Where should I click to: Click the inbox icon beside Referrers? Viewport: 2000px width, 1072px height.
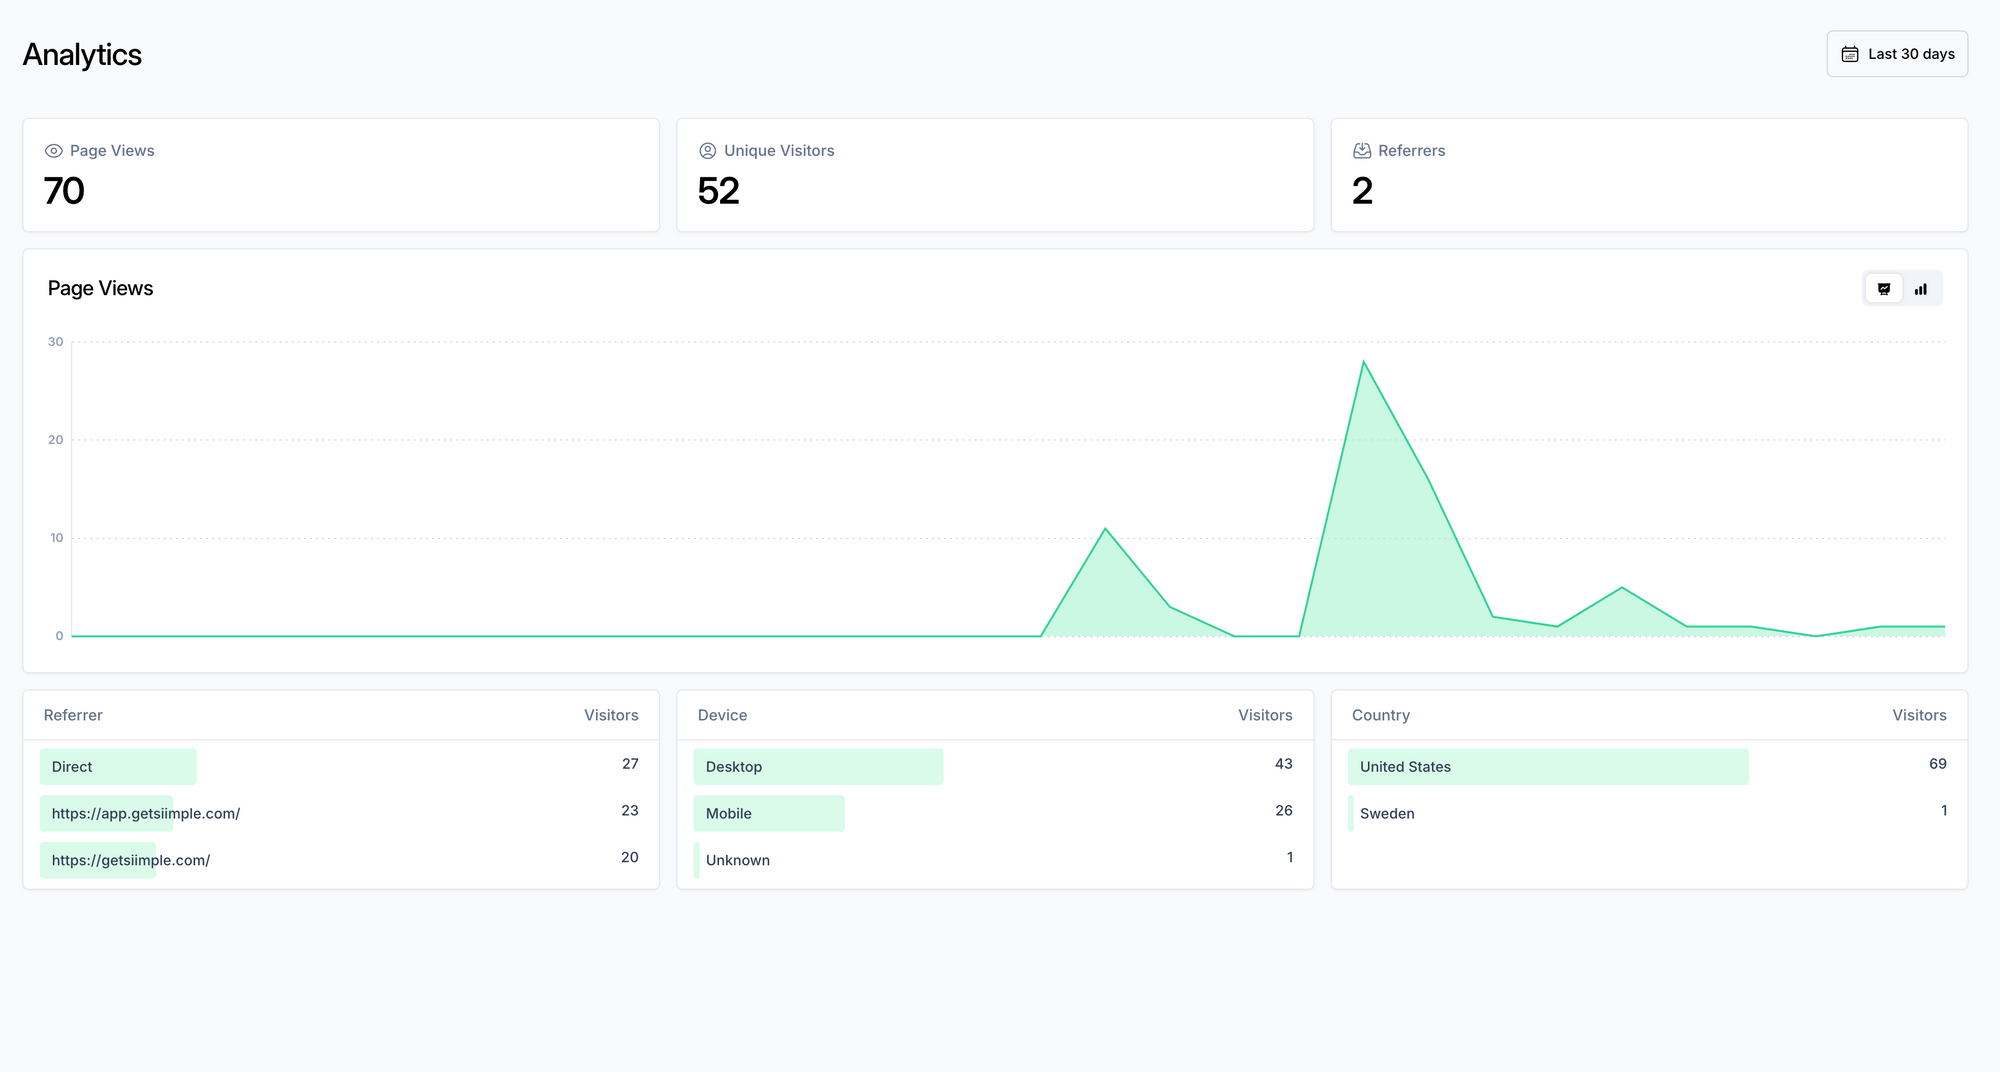[1362, 151]
